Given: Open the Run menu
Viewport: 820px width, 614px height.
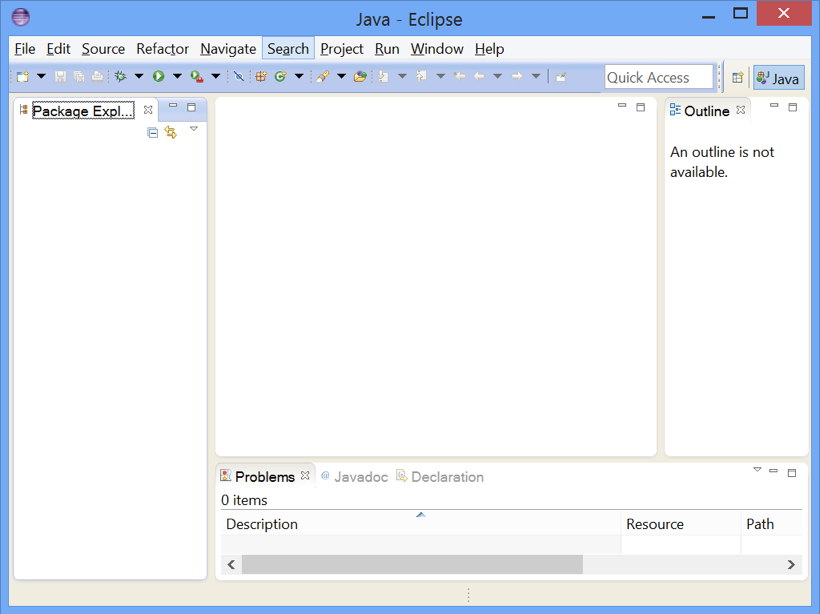Looking at the screenshot, I should coord(387,49).
